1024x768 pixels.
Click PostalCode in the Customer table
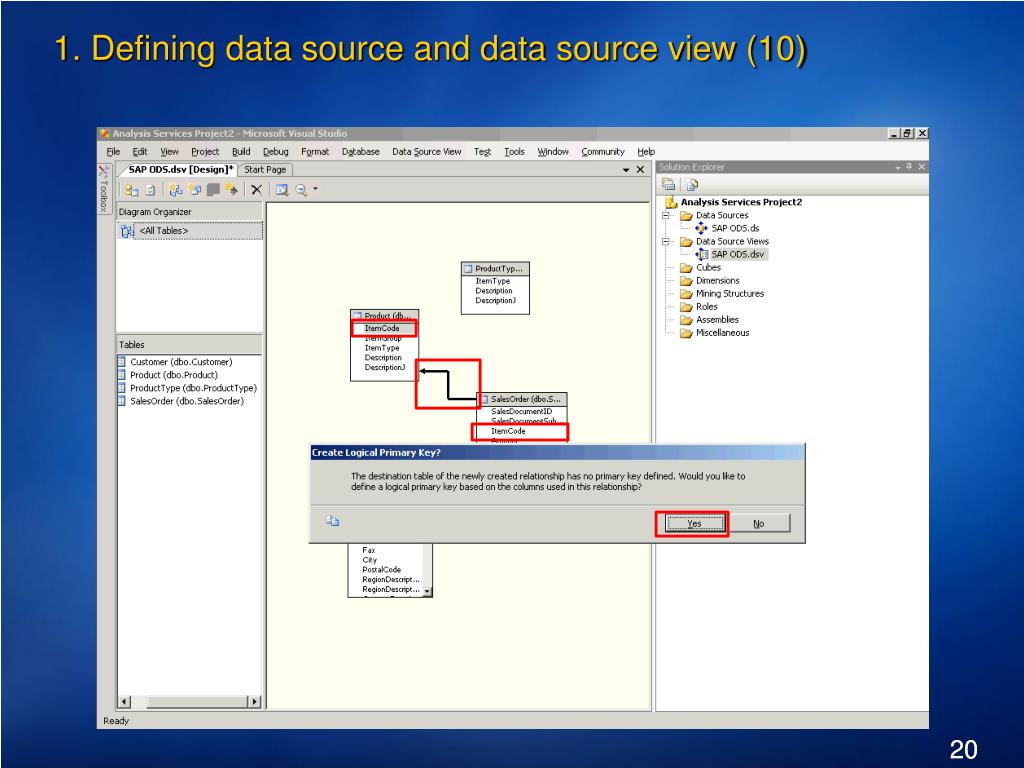(381, 569)
